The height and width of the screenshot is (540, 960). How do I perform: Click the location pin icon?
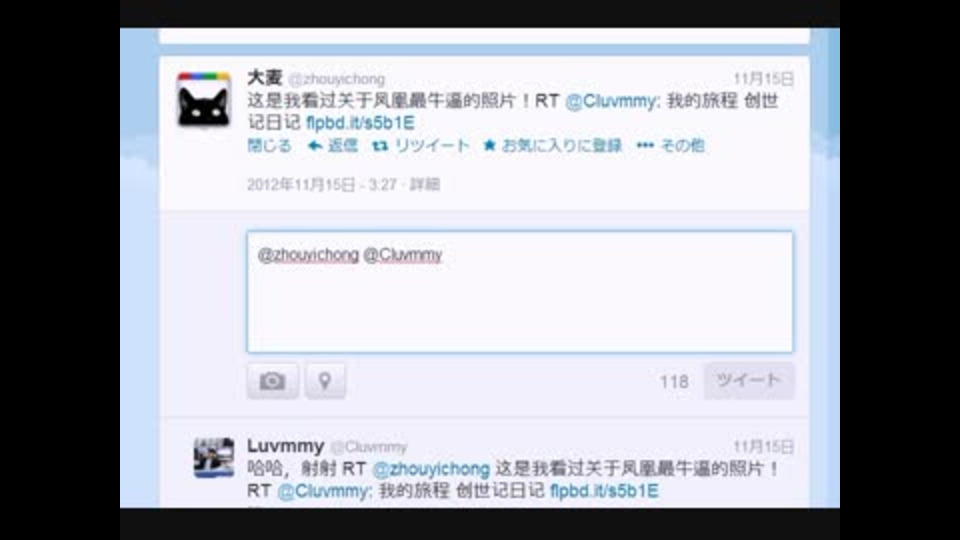coord(325,381)
